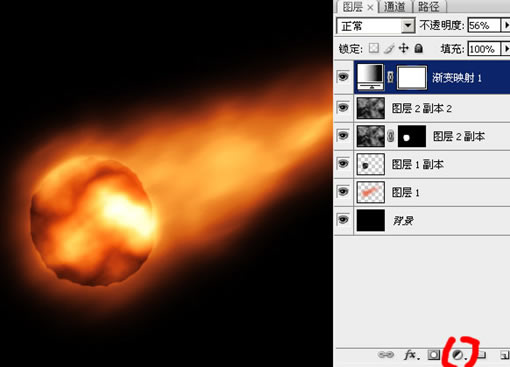Click the new adjustment layer icon
Image resolution: width=510 pixels, height=367 pixels.
(x=459, y=355)
